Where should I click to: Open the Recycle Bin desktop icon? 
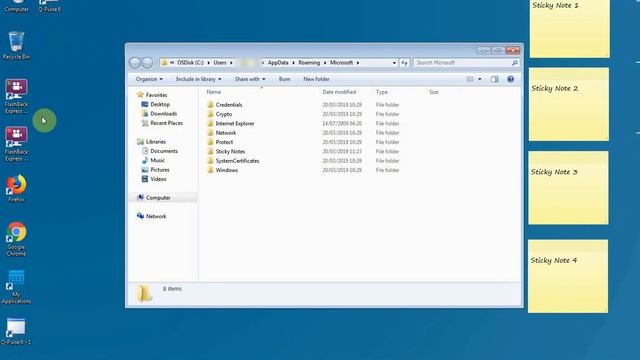[16, 45]
